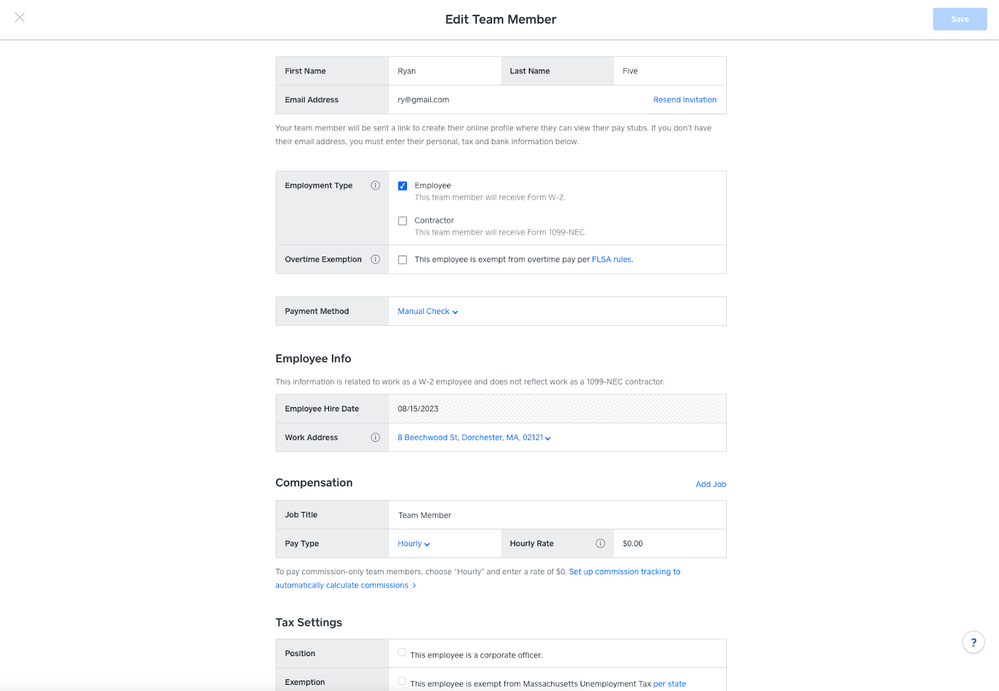The width and height of the screenshot is (999, 691).
Task: Click the Add Job link
Action: [710, 484]
